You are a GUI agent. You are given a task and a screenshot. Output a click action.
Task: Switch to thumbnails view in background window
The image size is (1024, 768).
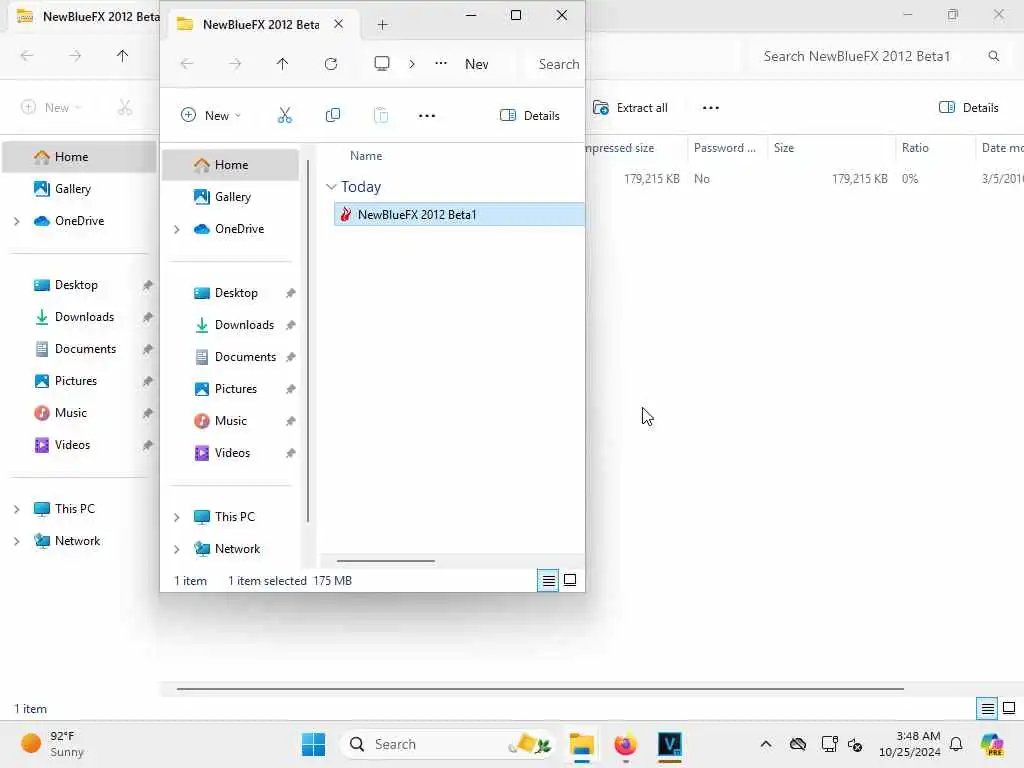[x=1009, y=708]
